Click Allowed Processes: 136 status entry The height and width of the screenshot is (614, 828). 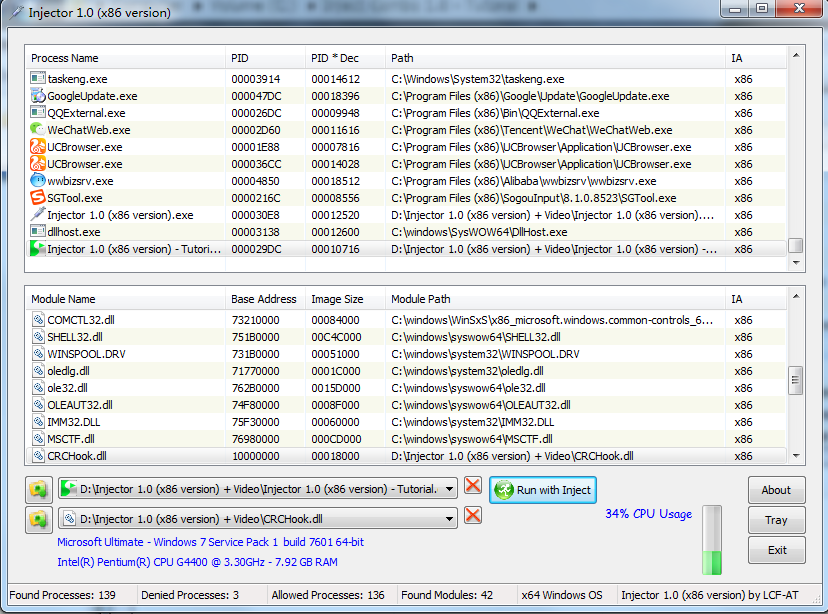[328, 595]
